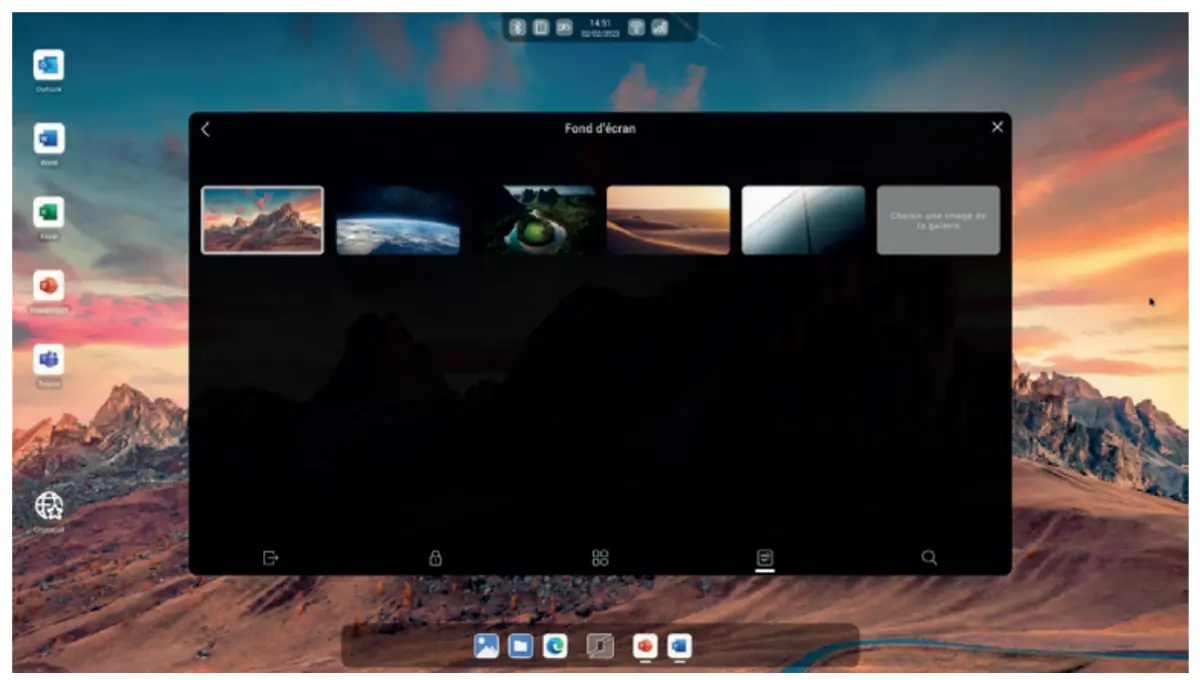1200x680 pixels.
Task: Go back using the left chevron arrow
Action: pyautogui.click(x=206, y=129)
